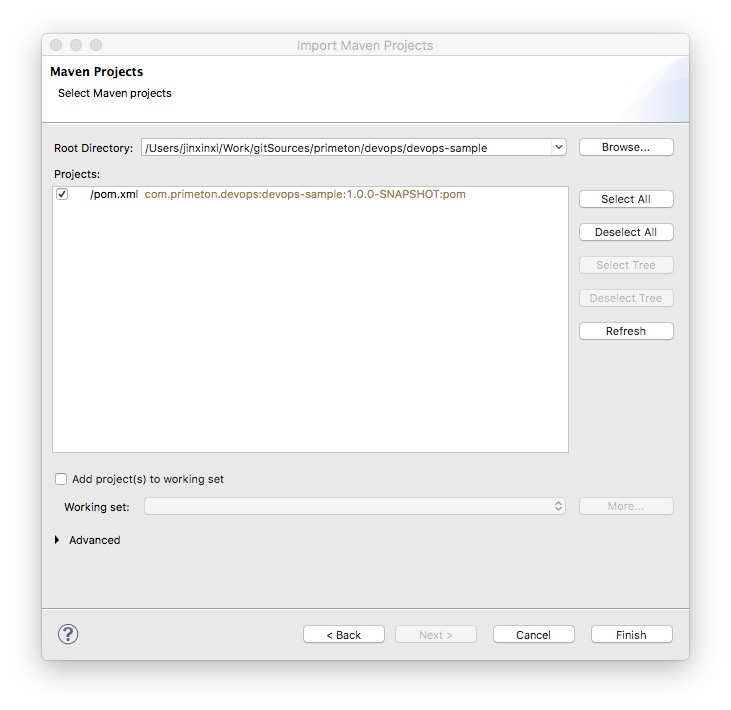Image resolution: width=731 pixels, height=710 pixels.
Task: Go to previous page with Back
Action: click(344, 634)
